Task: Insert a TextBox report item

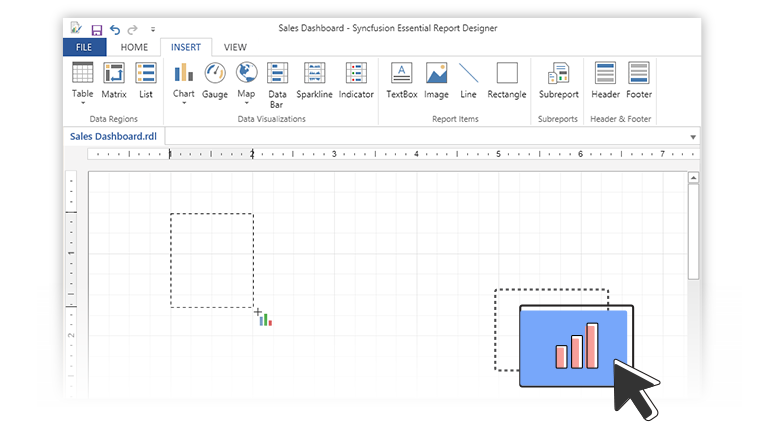Action: pos(402,80)
